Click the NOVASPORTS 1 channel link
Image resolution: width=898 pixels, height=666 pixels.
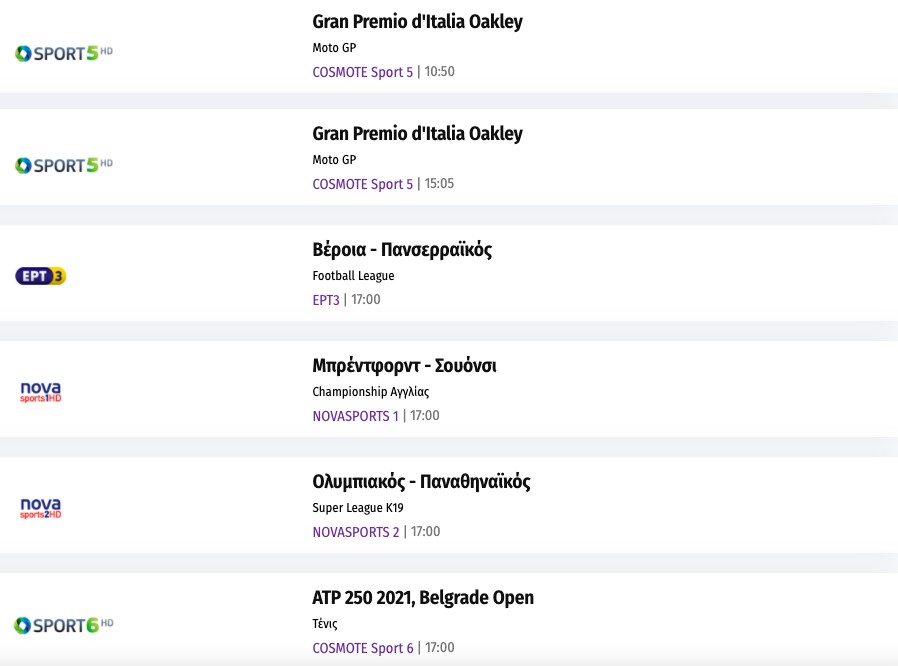(x=355, y=416)
